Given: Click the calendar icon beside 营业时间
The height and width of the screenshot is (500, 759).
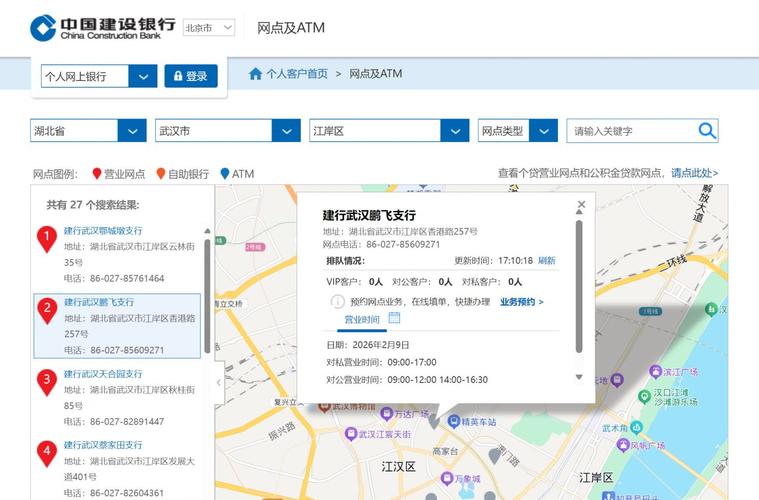Looking at the screenshot, I should [395, 318].
